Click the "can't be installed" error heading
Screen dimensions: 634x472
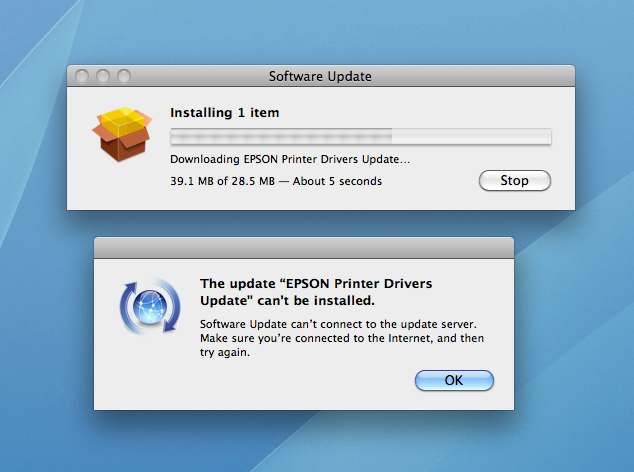click(x=316, y=292)
